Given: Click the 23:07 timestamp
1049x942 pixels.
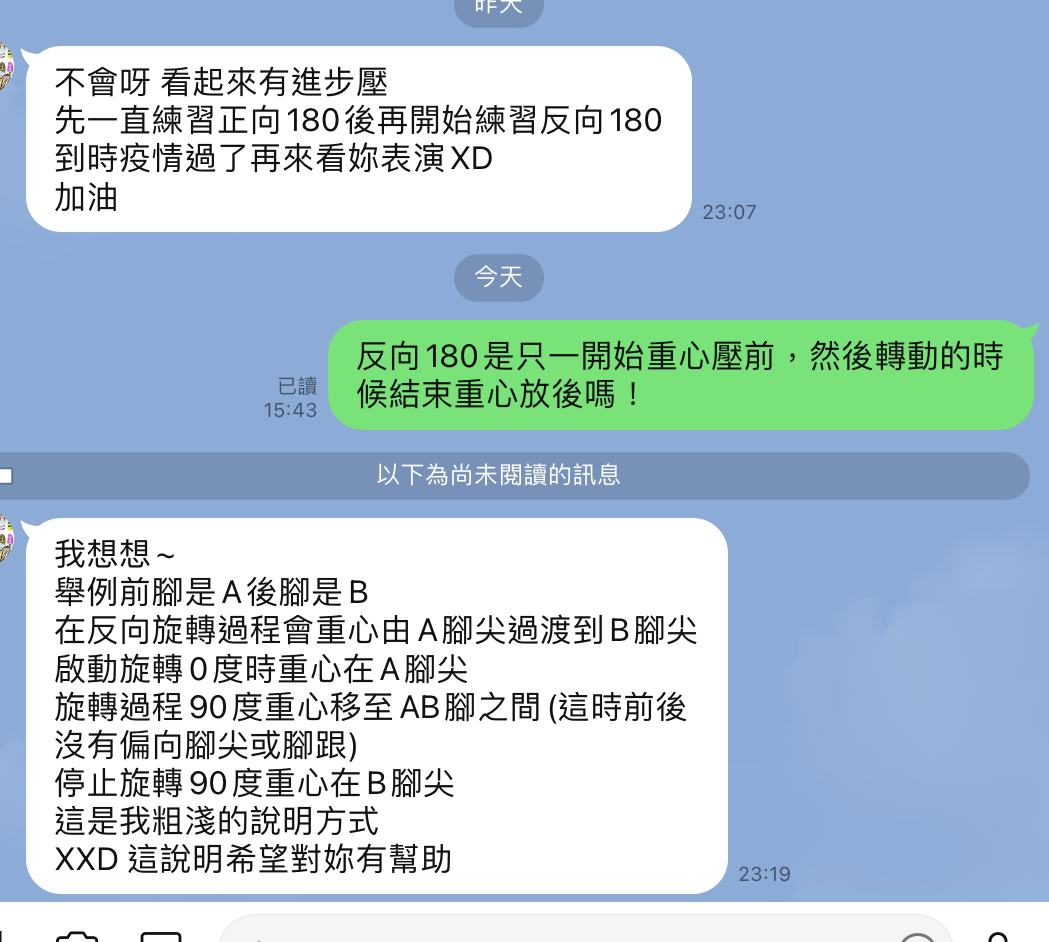Looking at the screenshot, I should (729, 212).
